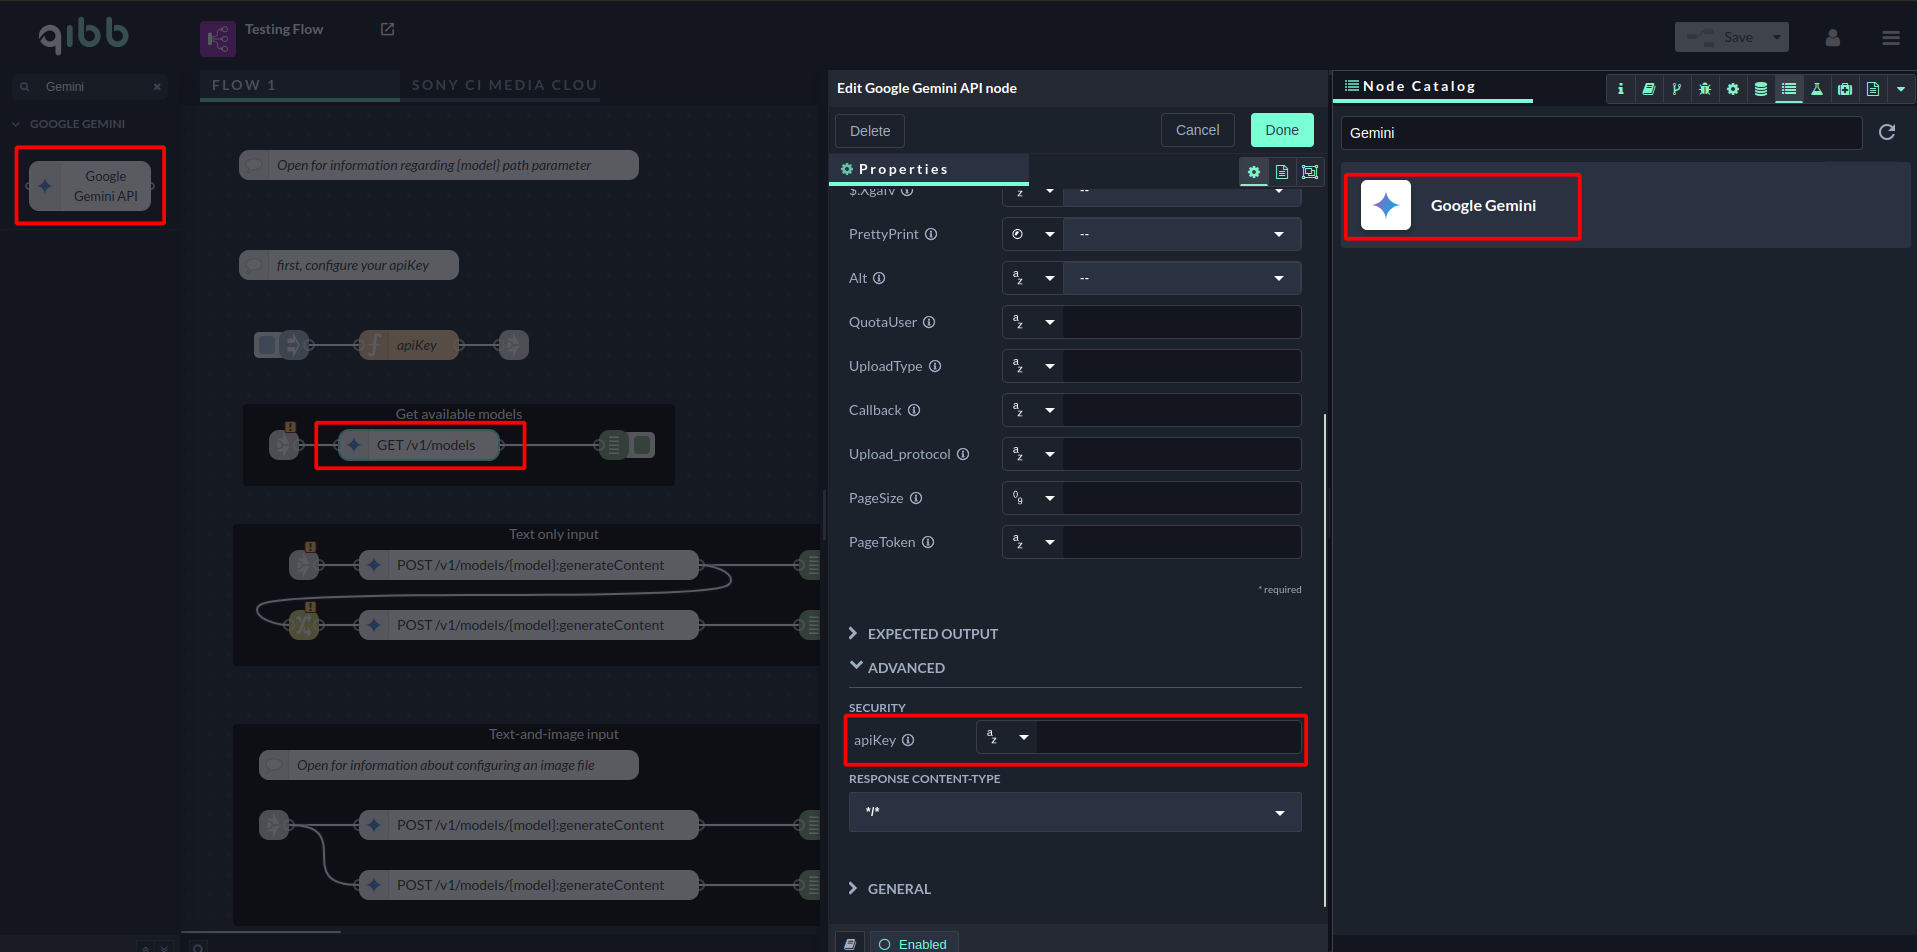
Task: Open the context data database icon
Action: pyautogui.click(x=1761, y=89)
